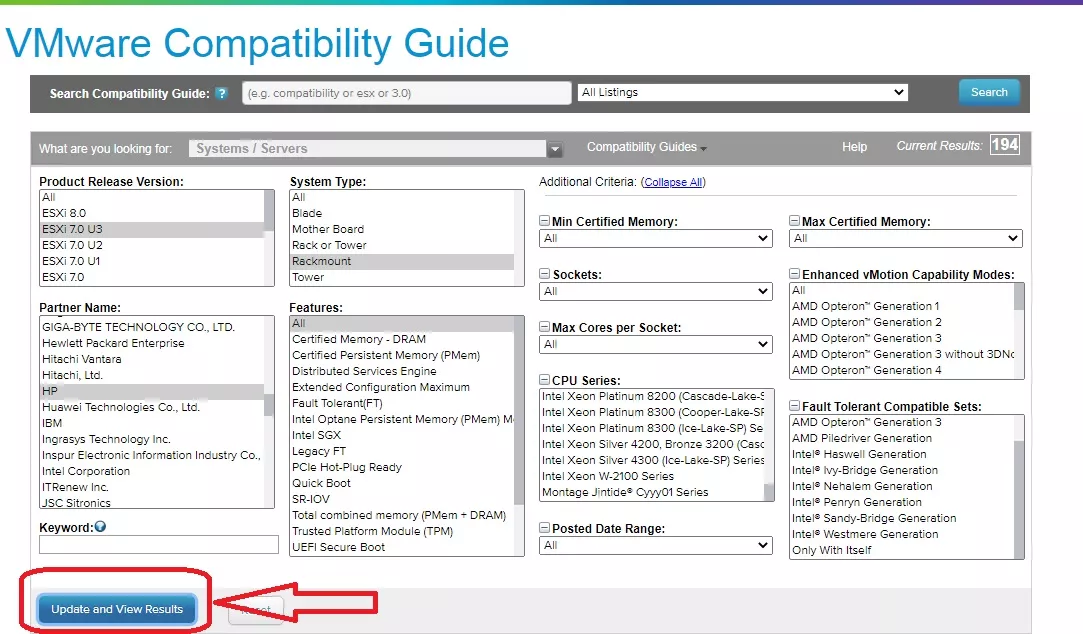
Task: Collapse the Sockets criteria section
Action: (544, 274)
